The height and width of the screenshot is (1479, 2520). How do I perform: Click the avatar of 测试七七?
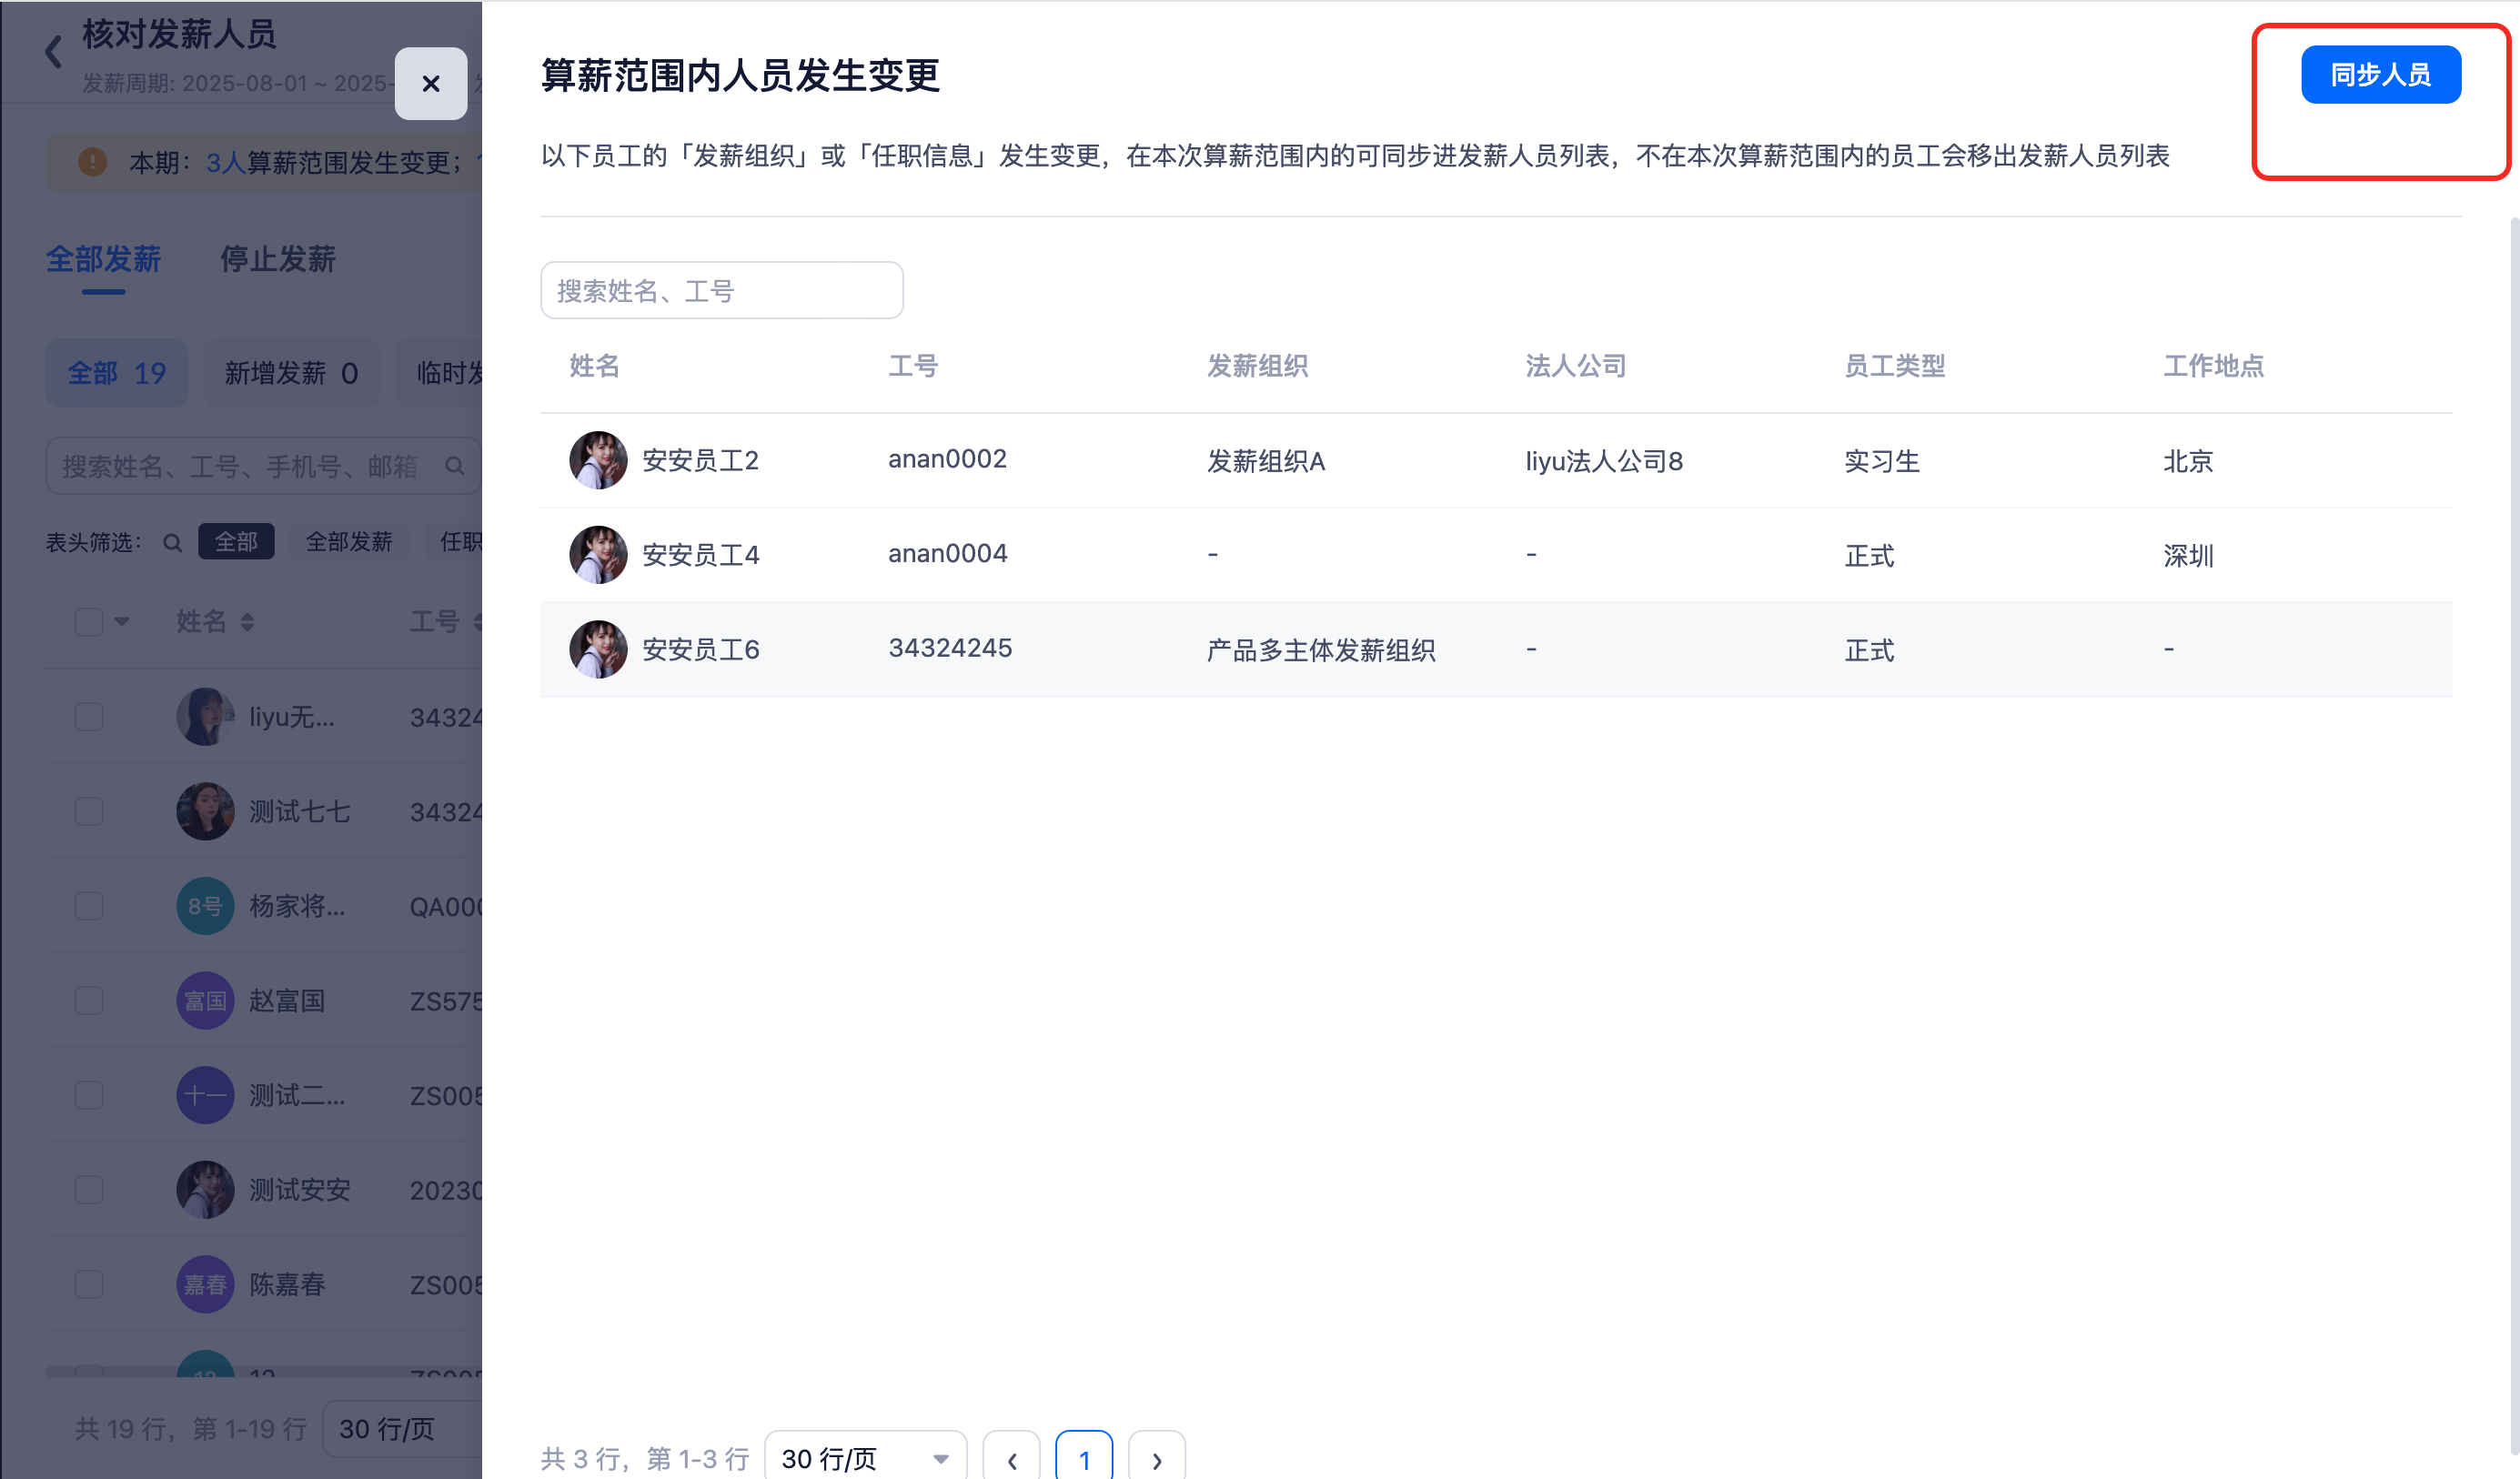pyautogui.click(x=205, y=811)
